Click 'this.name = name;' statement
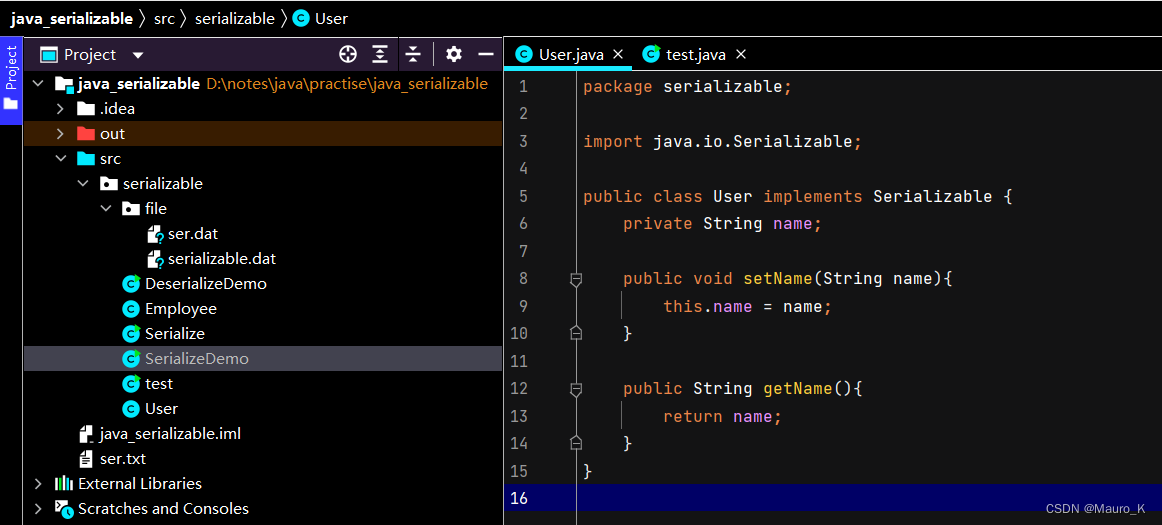Viewport: 1162px width, 525px height. point(748,306)
